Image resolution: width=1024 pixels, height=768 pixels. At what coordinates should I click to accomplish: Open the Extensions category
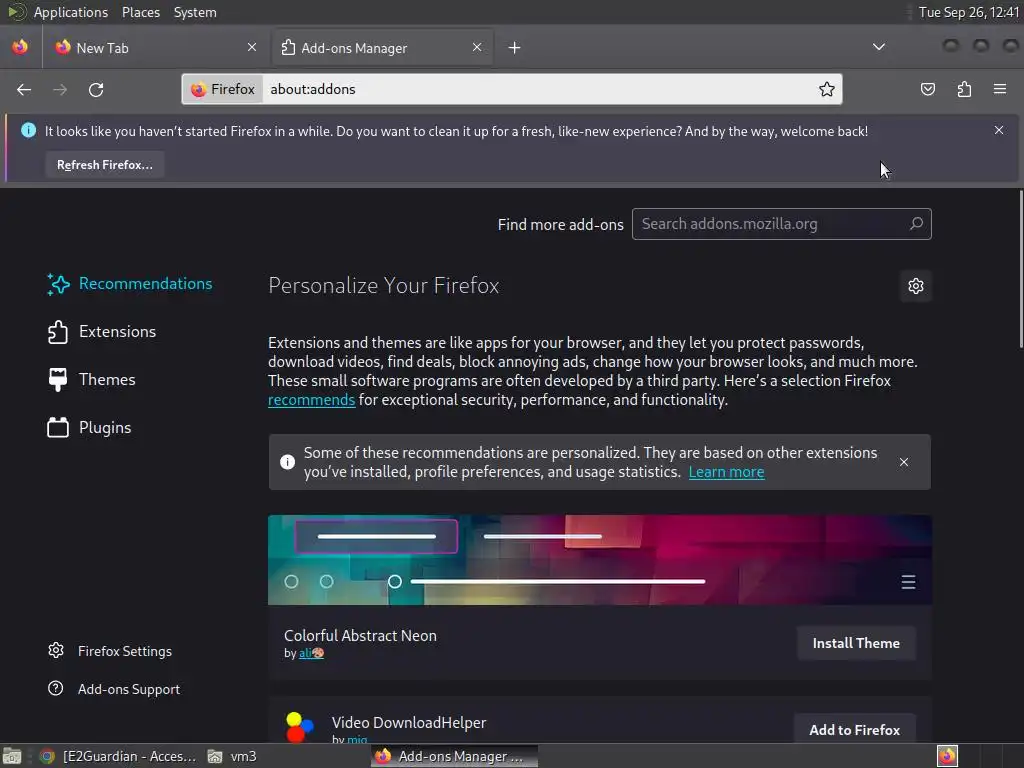pyautogui.click(x=103, y=332)
